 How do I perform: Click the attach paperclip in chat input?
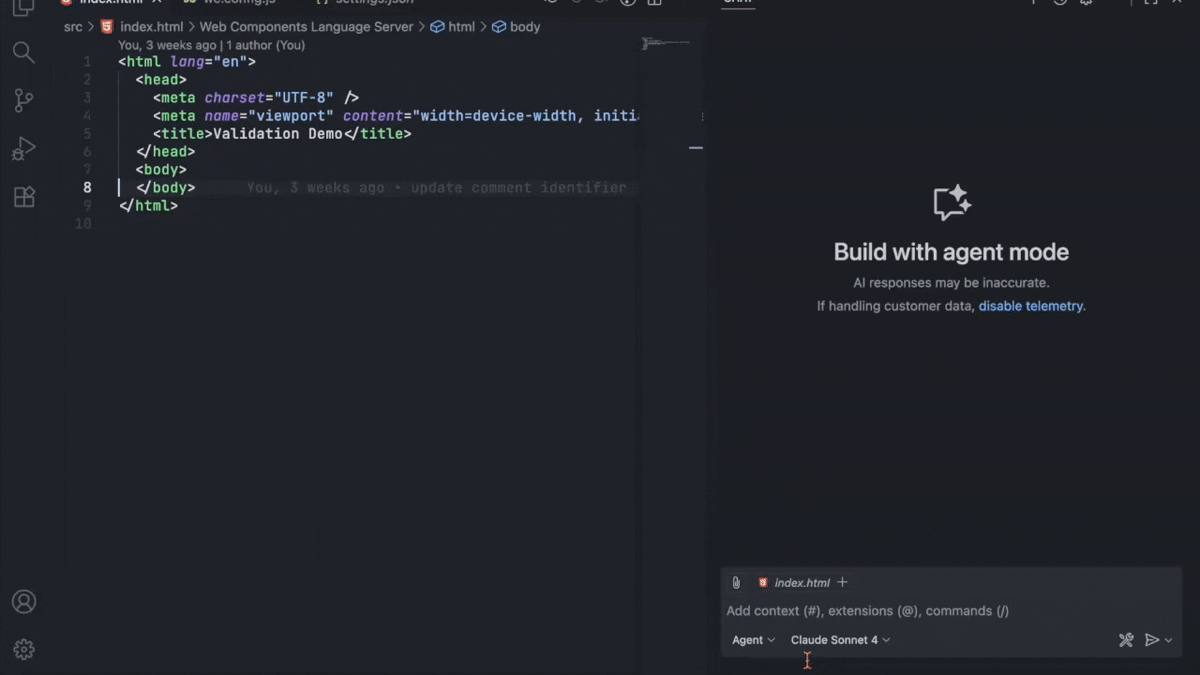pyautogui.click(x=736, y=582)
